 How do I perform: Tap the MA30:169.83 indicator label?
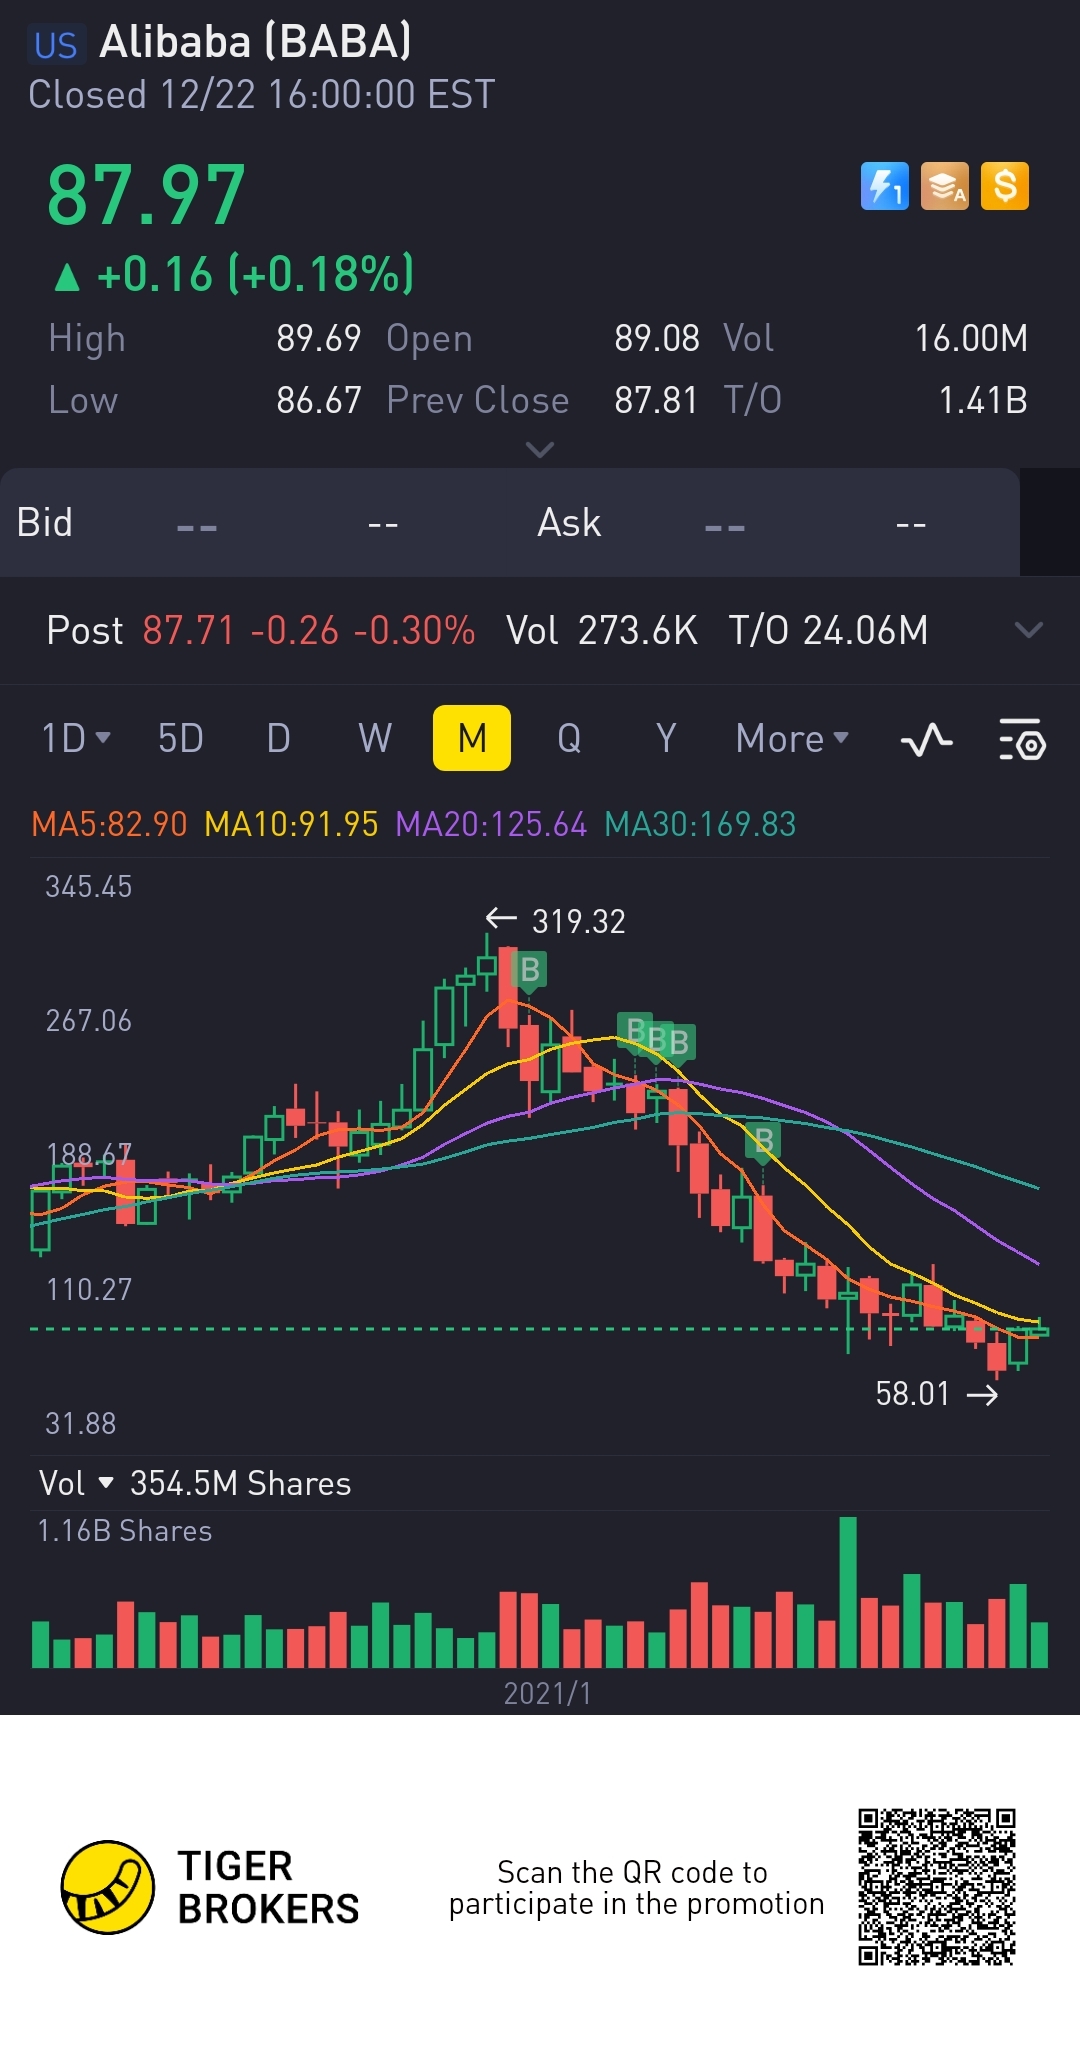[700, 824]
